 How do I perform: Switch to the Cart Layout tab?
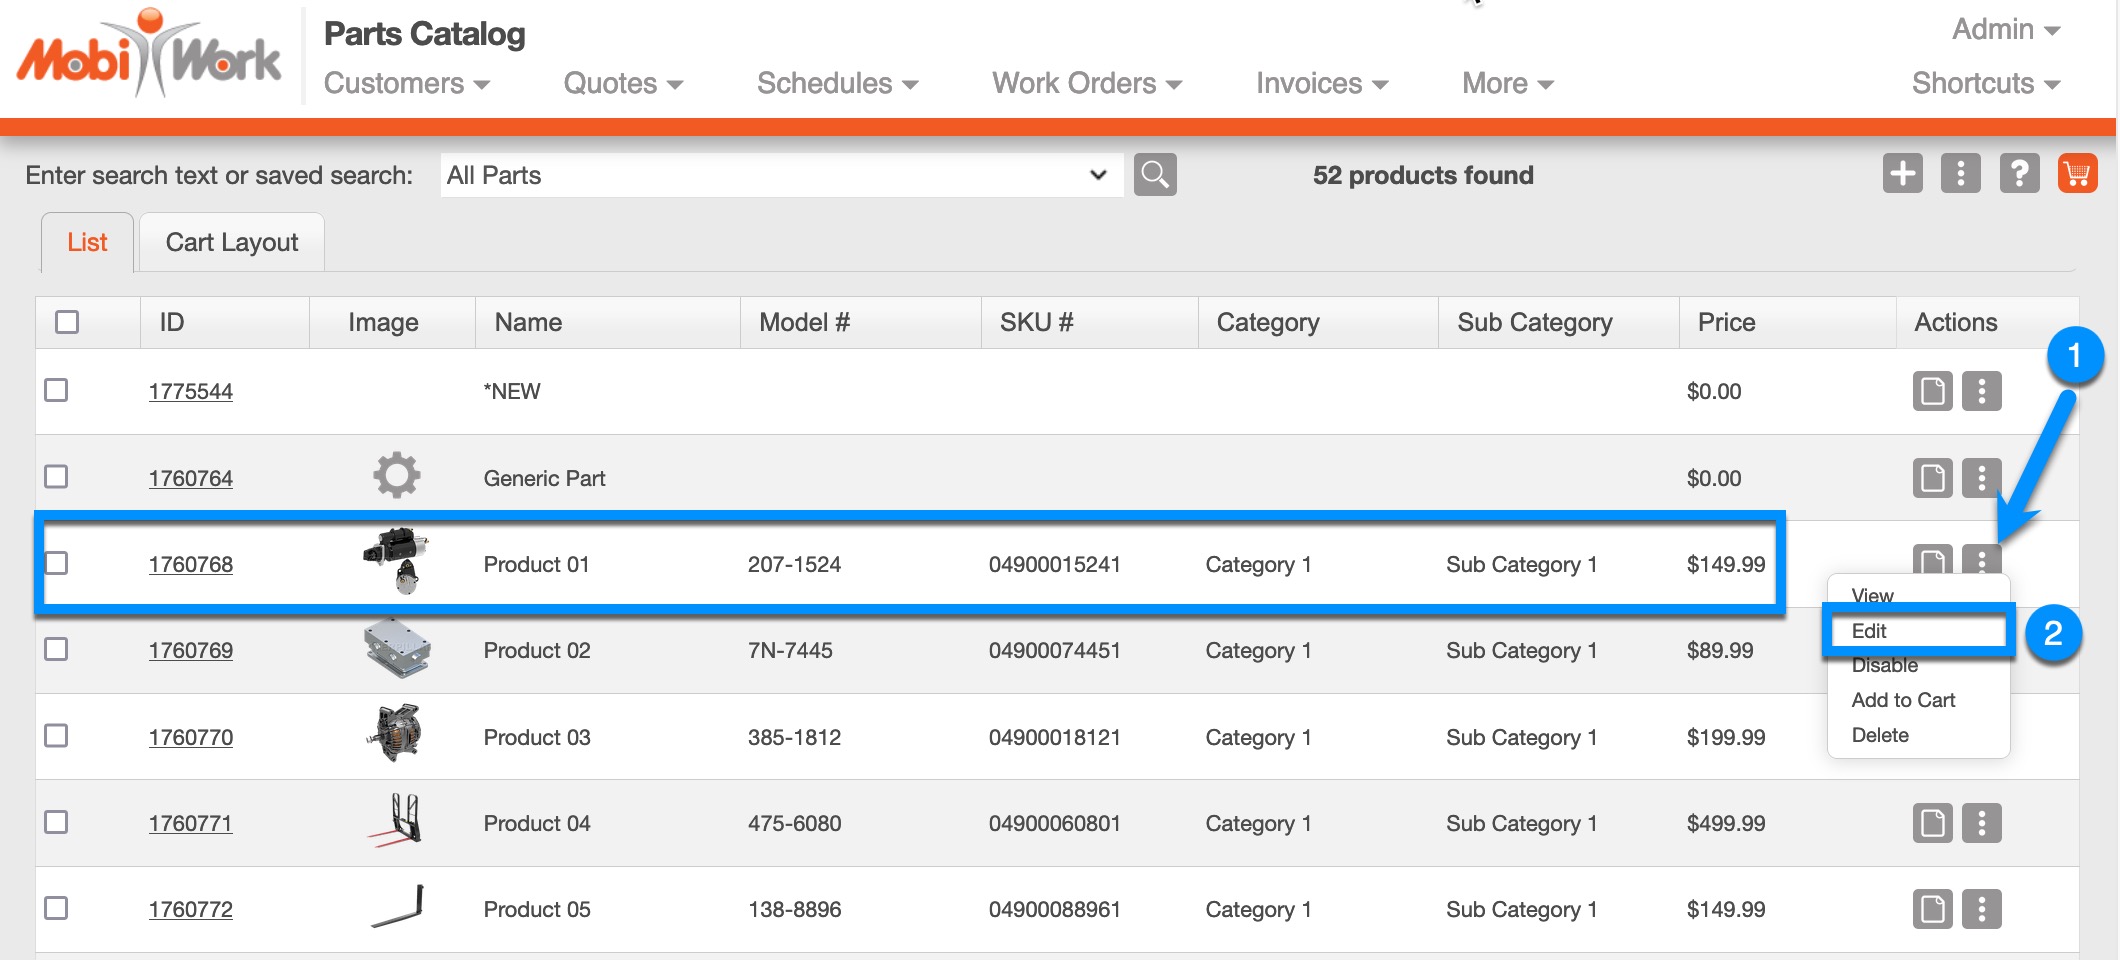232,243
